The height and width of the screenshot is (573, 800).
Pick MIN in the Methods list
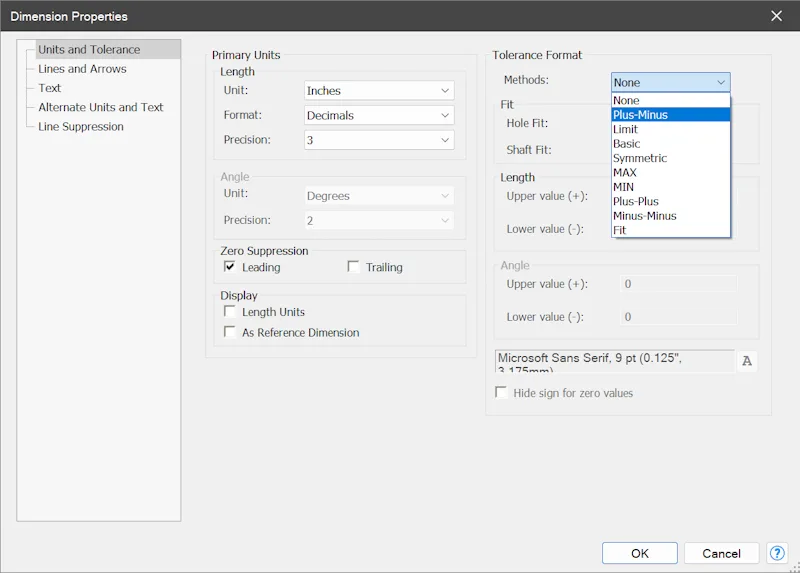click(671, 187)
